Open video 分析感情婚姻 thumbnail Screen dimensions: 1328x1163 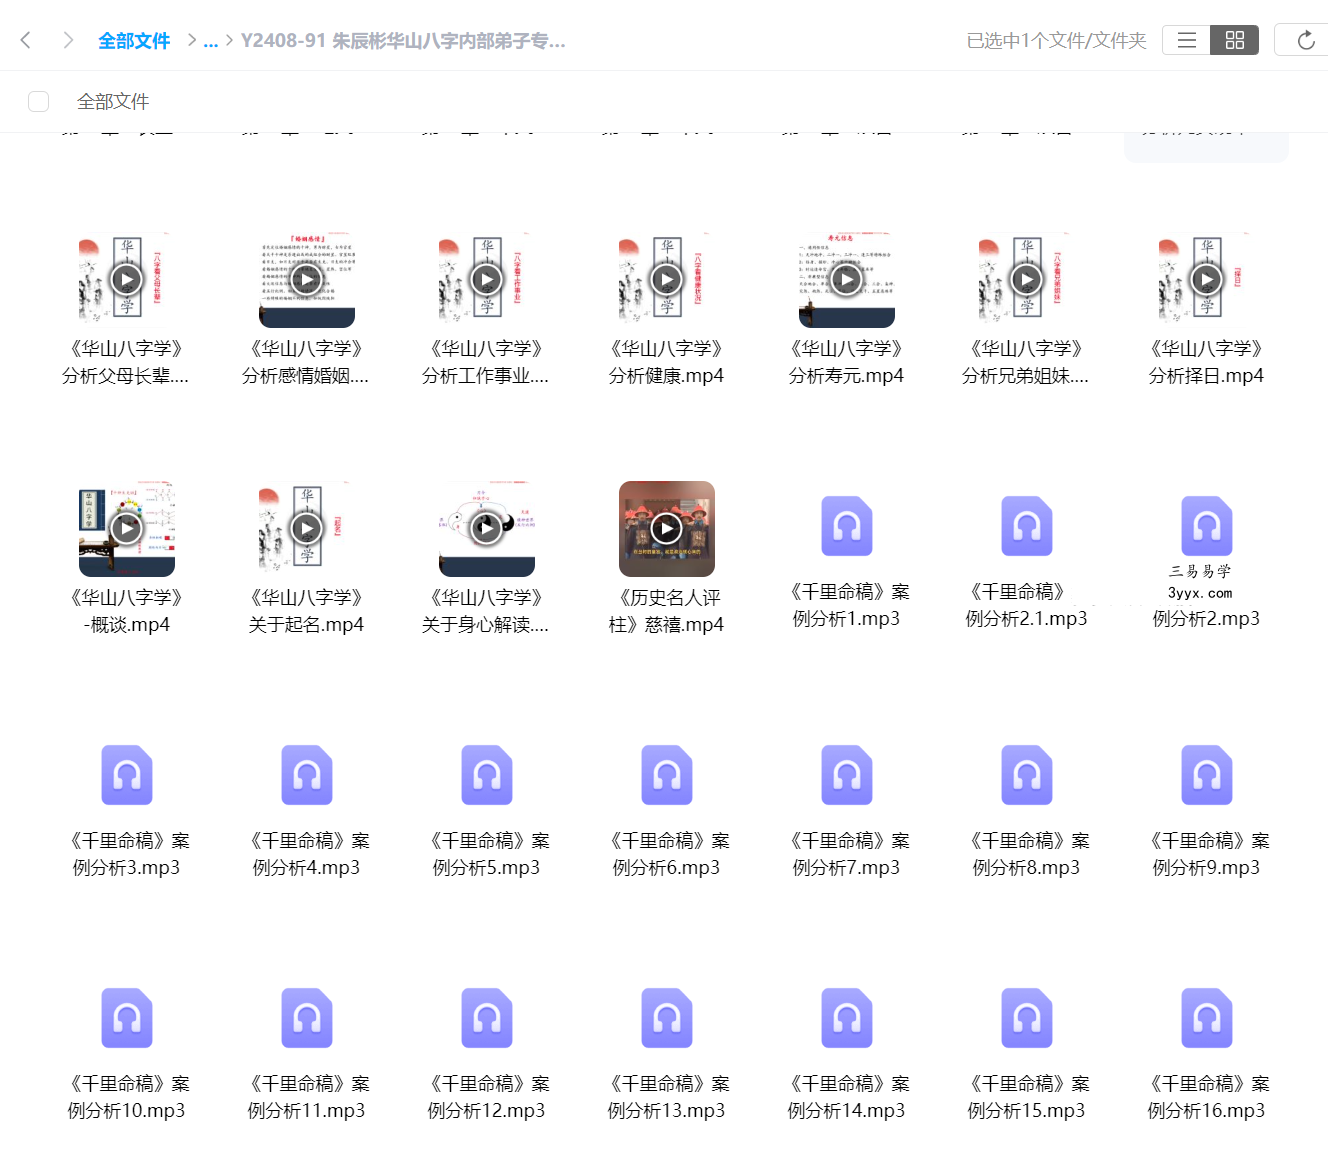click(x=307, y=280)
